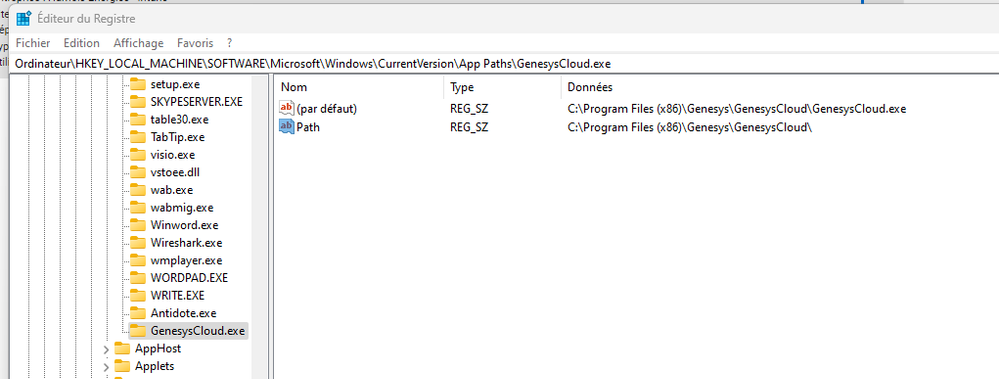Select the wmplayer.exe key name
The width and height of the screenshot is (999, 379).
pos(186,260)
